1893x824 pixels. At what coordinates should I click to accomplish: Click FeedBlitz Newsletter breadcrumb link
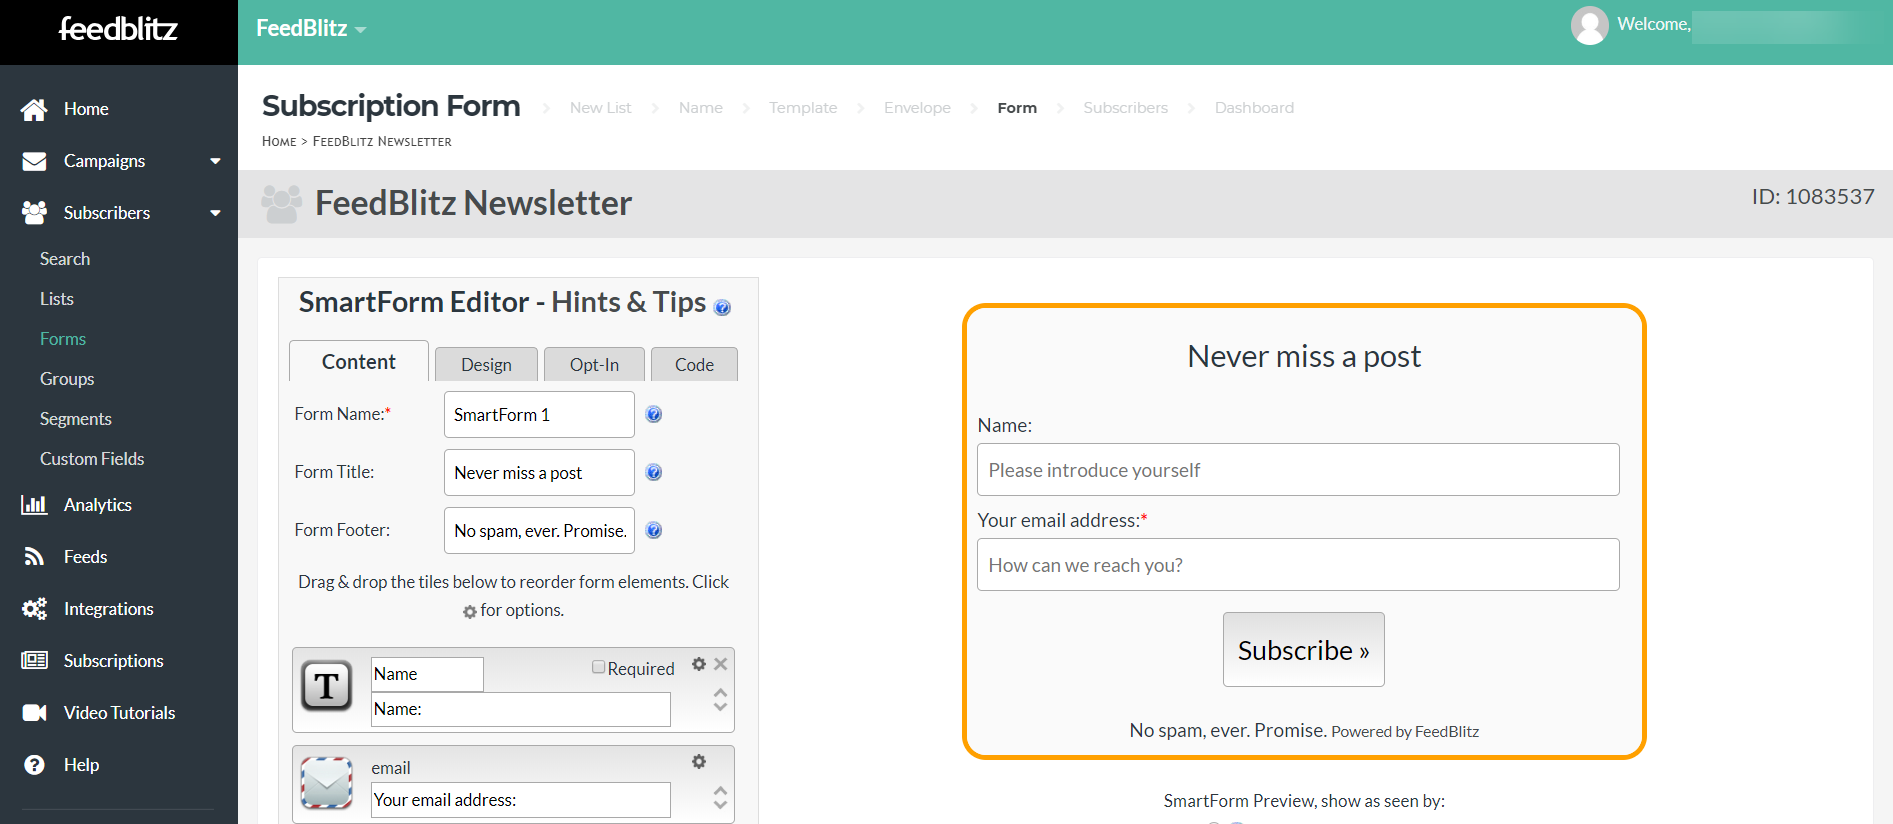382,142
